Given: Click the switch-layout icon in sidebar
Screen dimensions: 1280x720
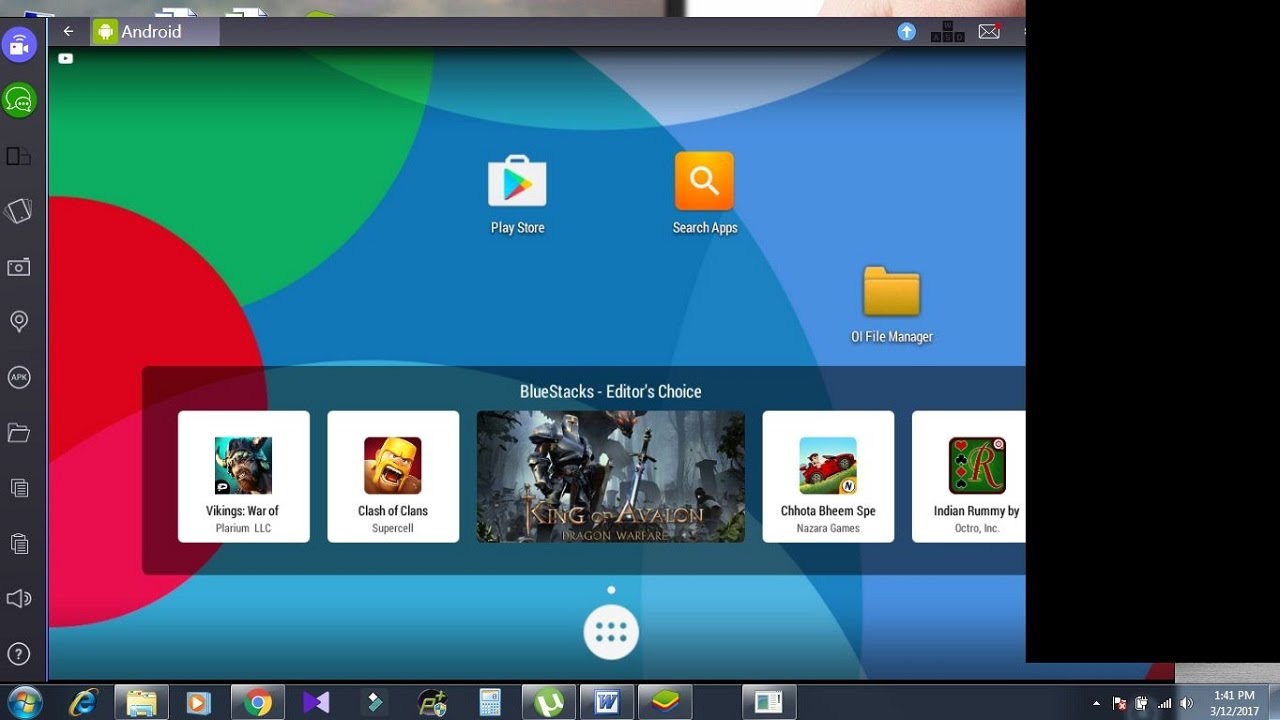Looking at the screenshot, I should pyautogui.click(x=18, y=156).
